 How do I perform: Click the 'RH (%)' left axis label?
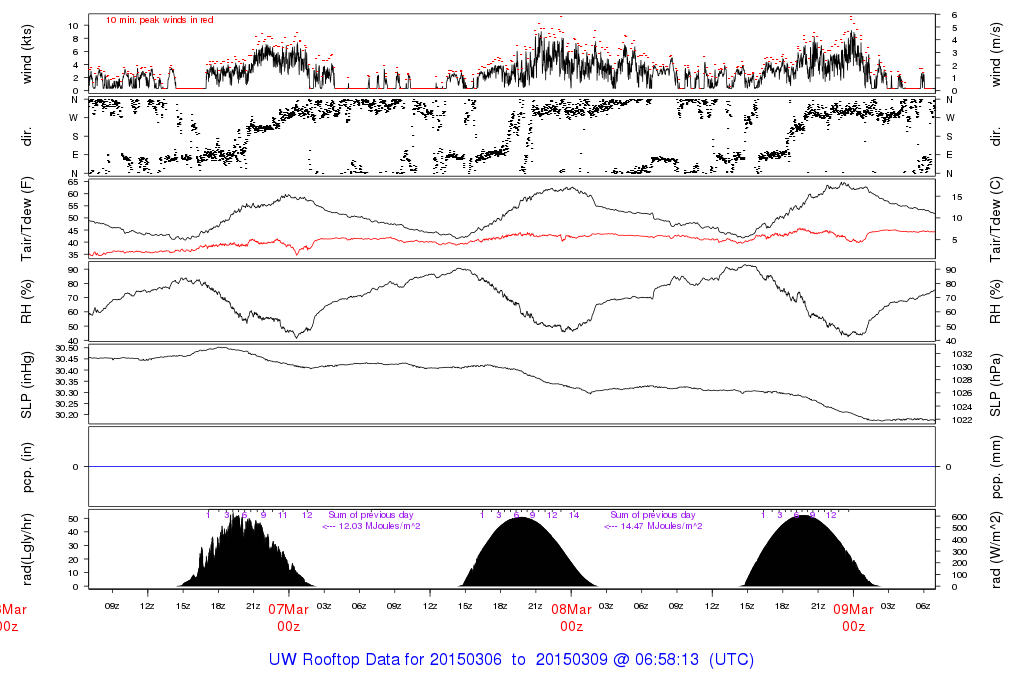point(27,302)
